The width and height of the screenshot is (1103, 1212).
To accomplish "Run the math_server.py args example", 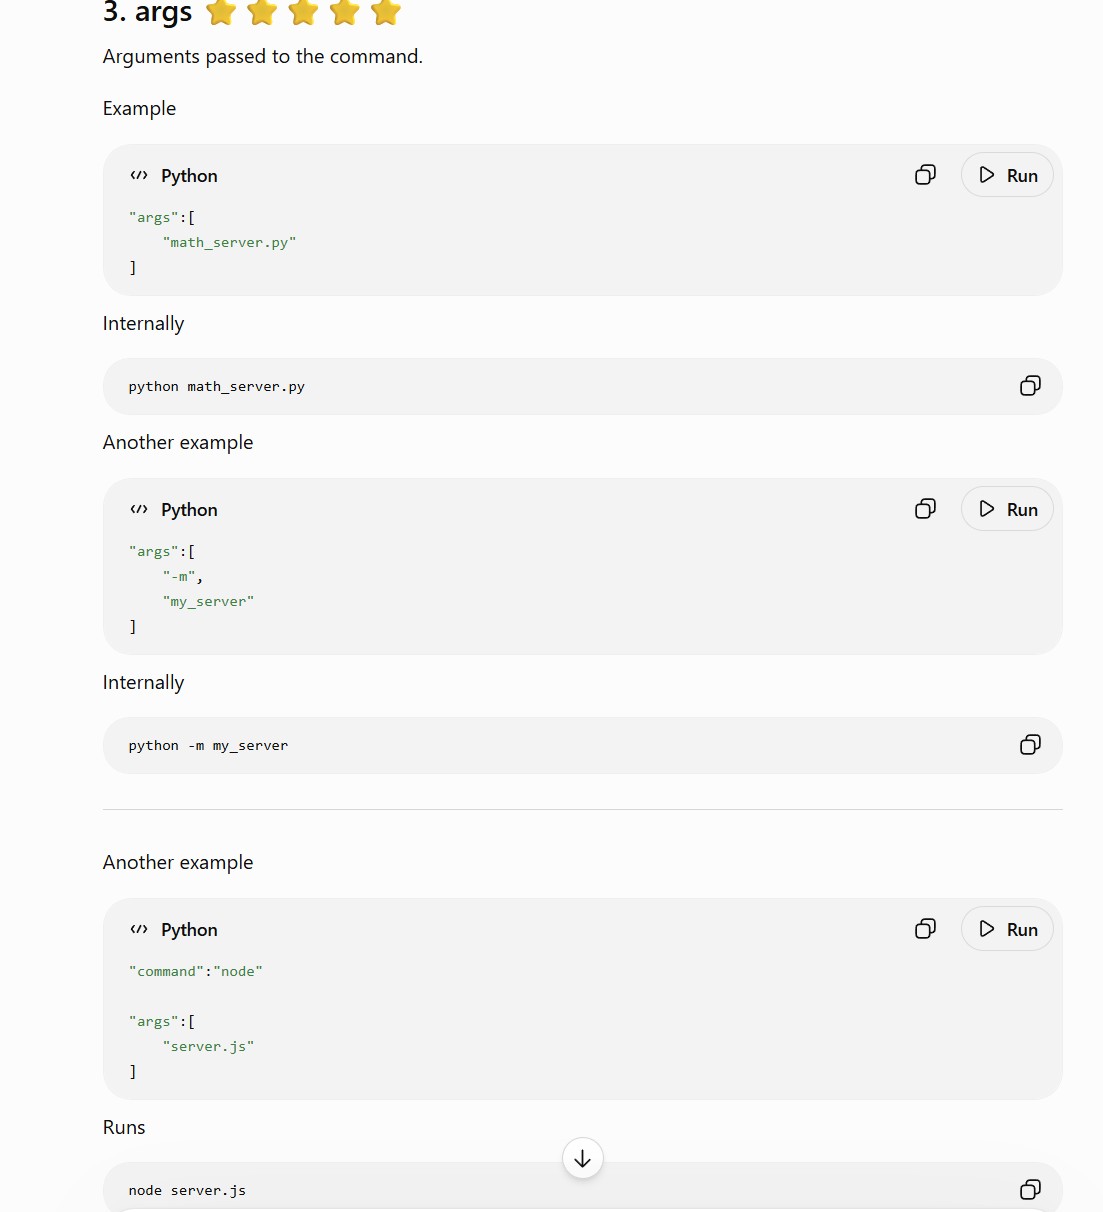I will click(1007, 175).
